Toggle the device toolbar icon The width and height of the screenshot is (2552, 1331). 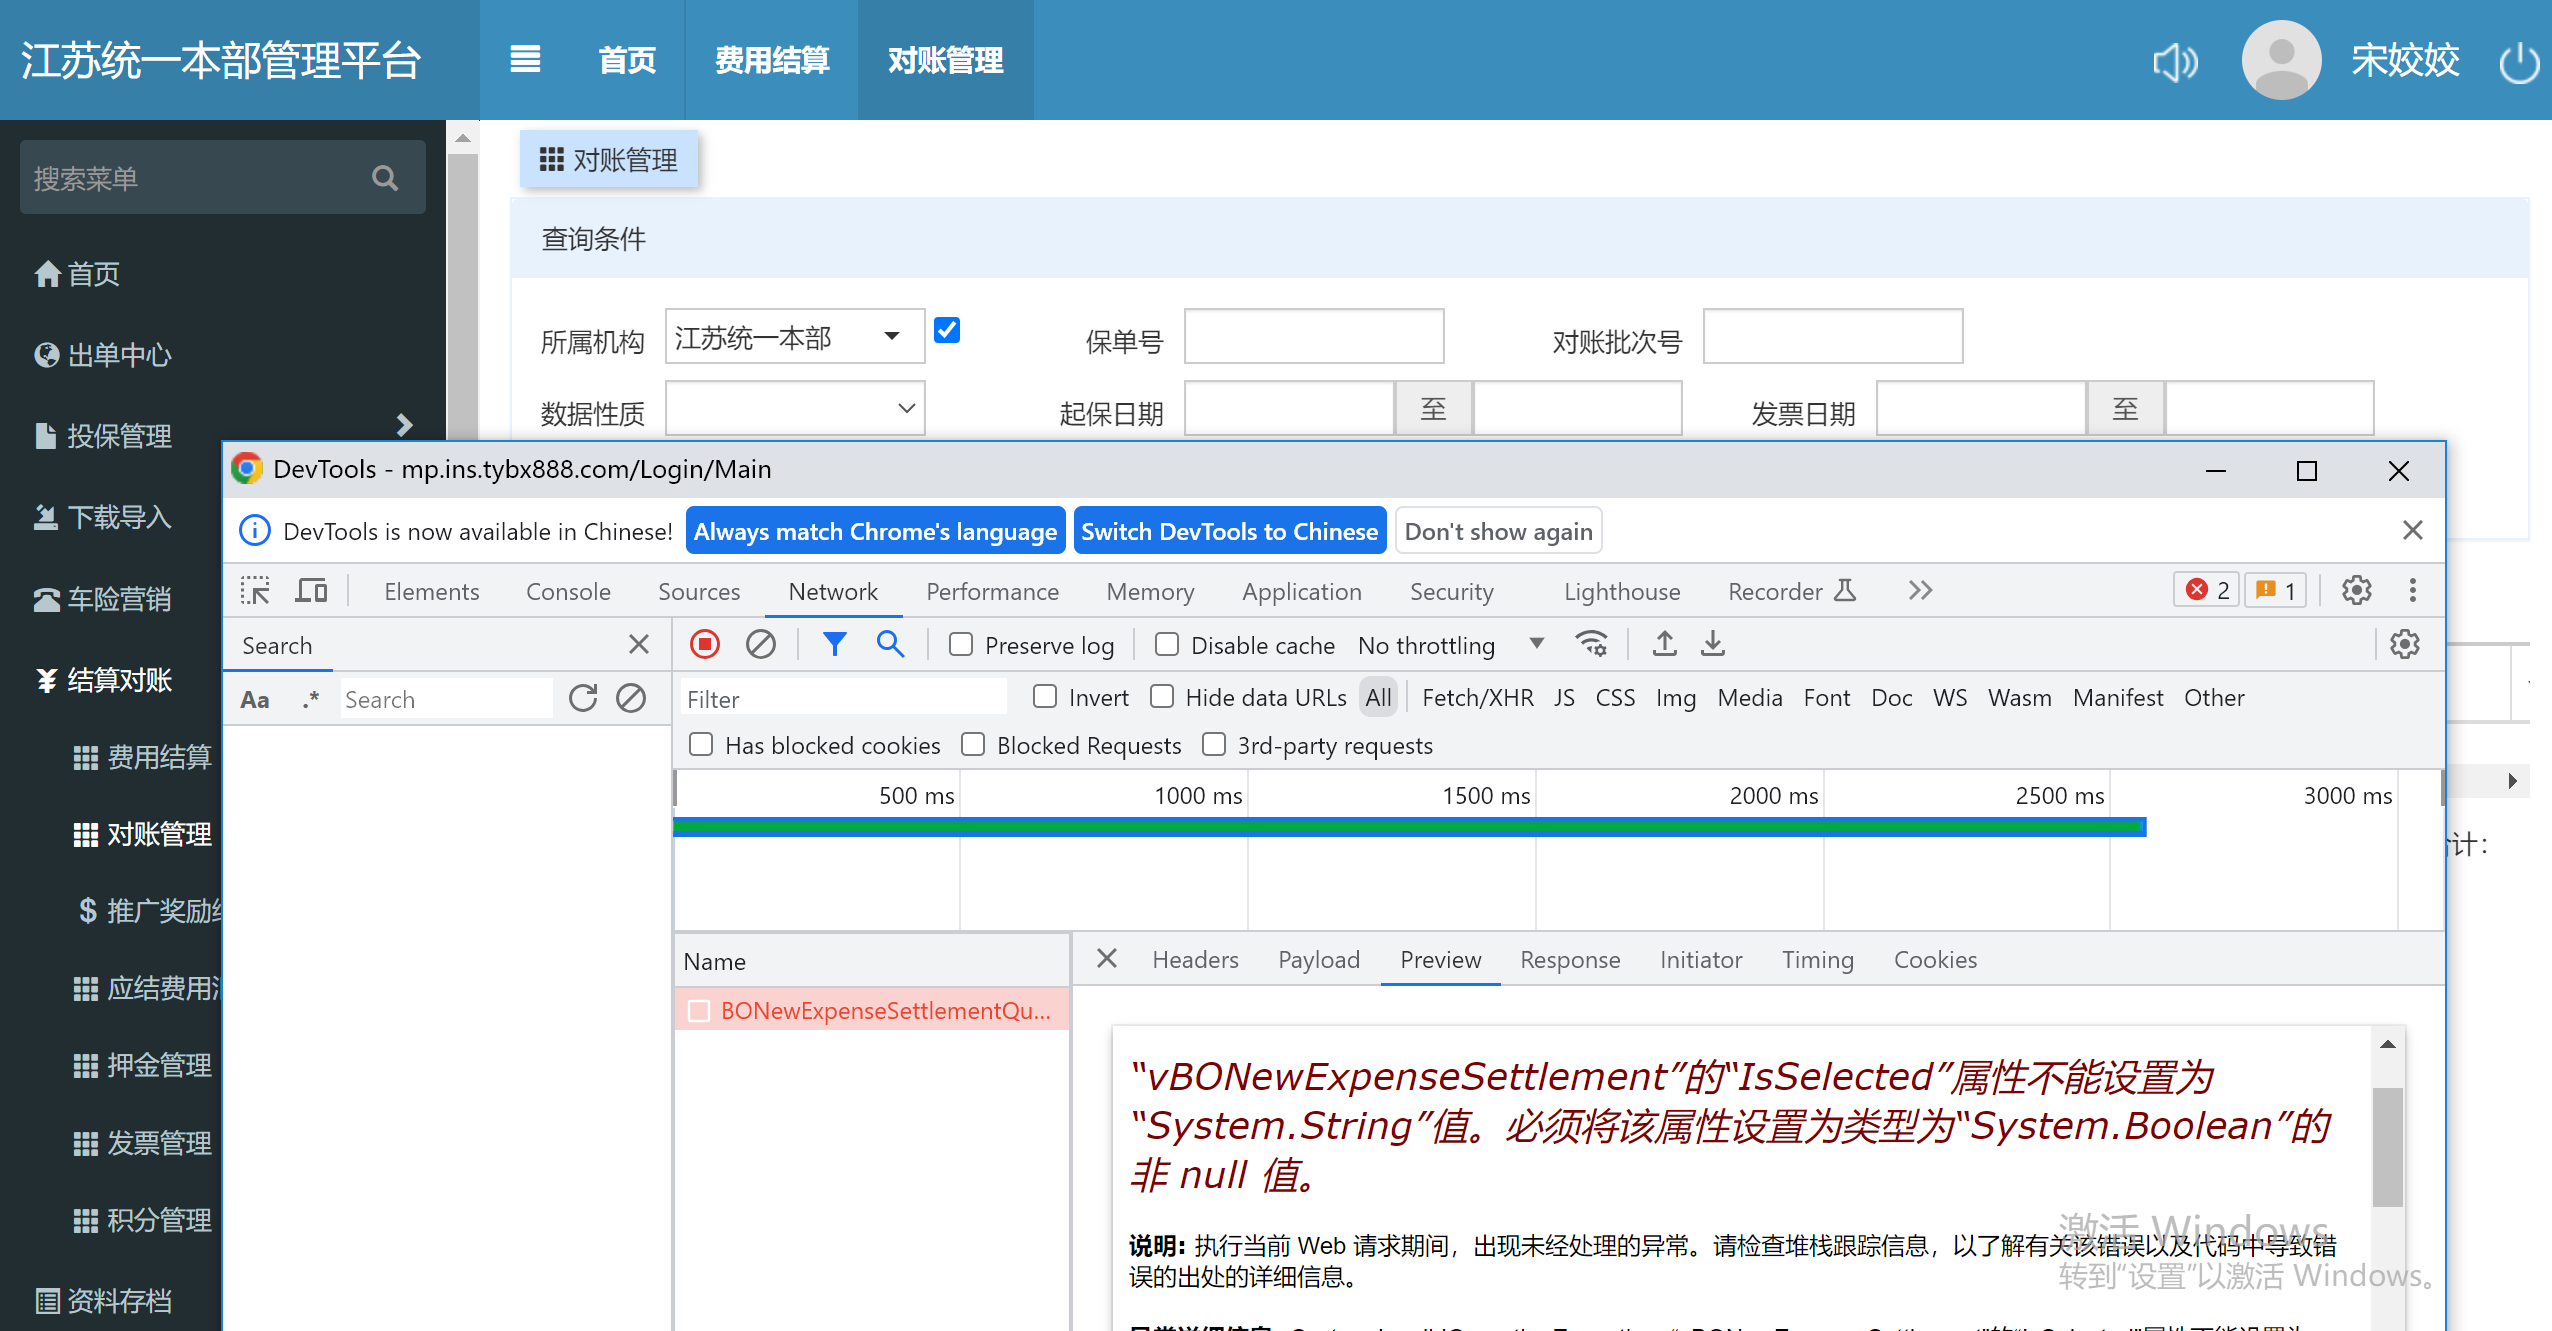coord(311,591)
